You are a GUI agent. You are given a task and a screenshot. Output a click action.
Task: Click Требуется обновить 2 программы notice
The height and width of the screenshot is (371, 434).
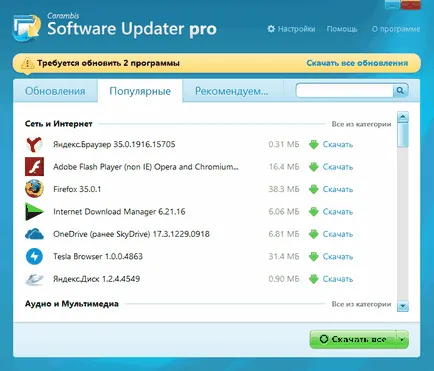click(108, 63)
